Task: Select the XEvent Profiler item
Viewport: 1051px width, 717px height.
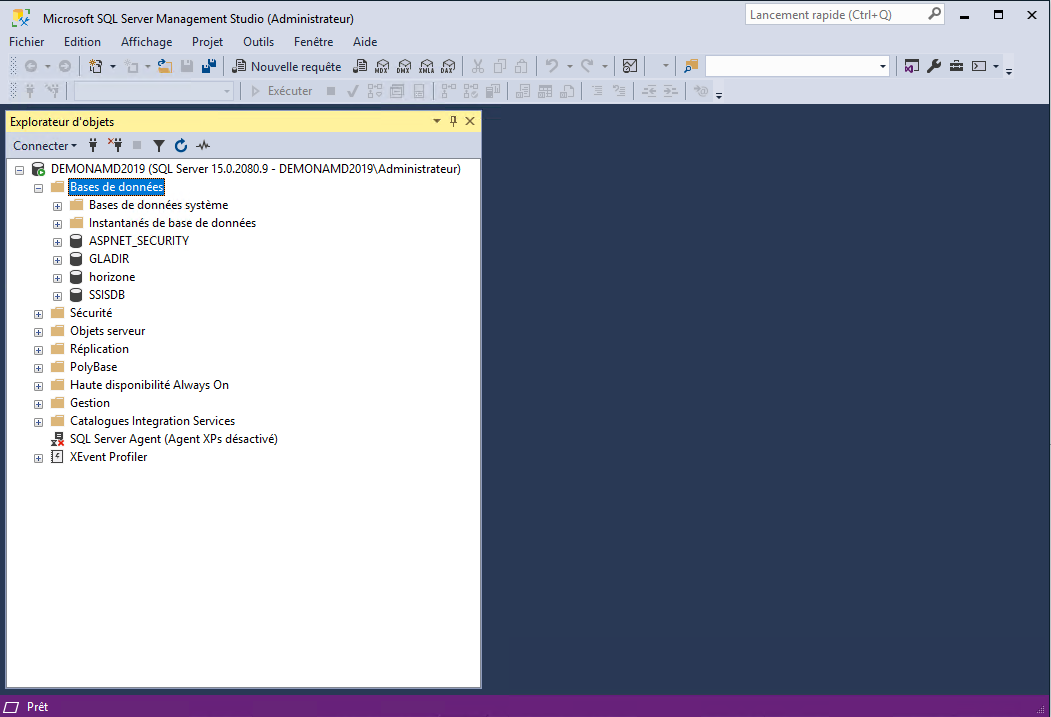Action: pos(109,457)
